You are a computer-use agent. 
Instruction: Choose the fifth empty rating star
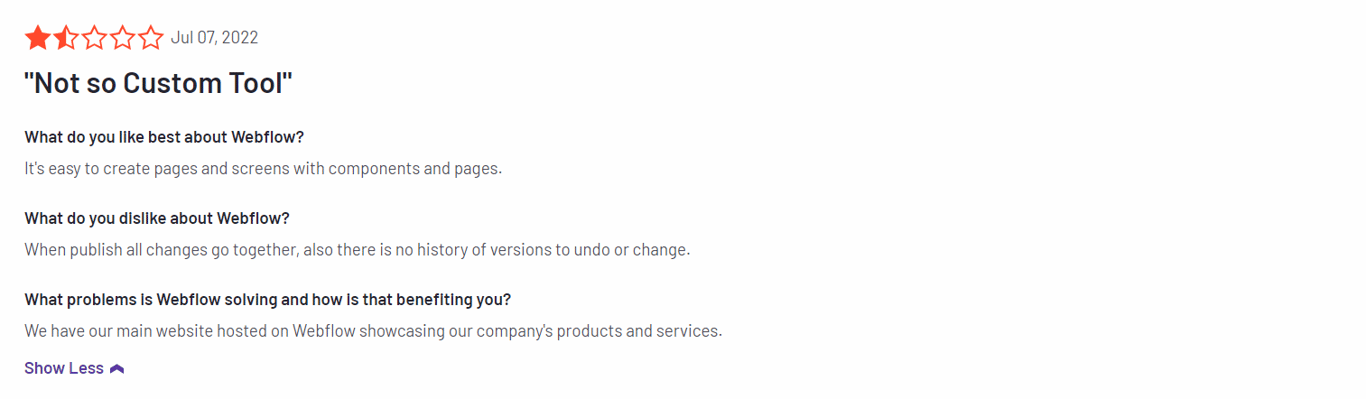150,39
